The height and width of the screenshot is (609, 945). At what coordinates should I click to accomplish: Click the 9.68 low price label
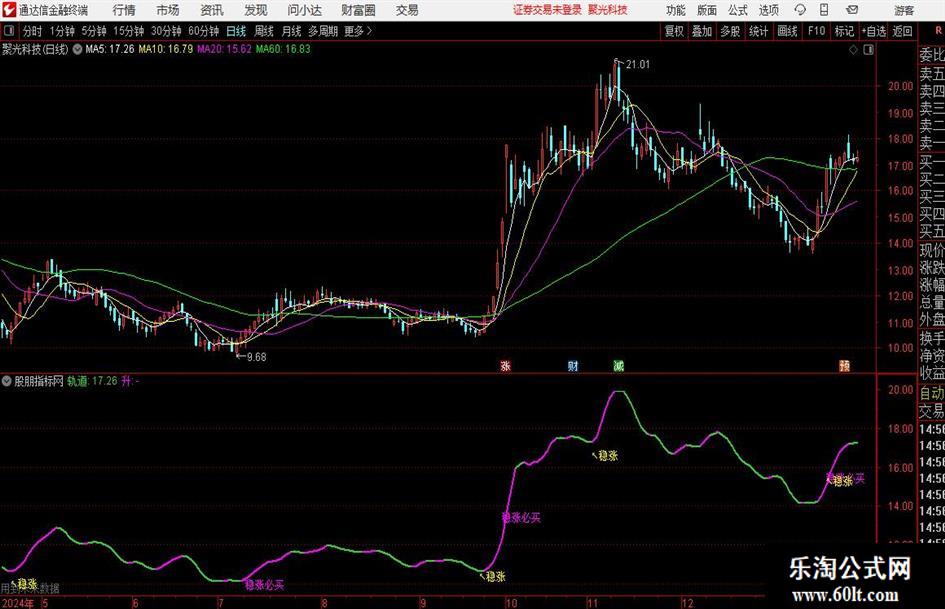(x=257, y=357)
